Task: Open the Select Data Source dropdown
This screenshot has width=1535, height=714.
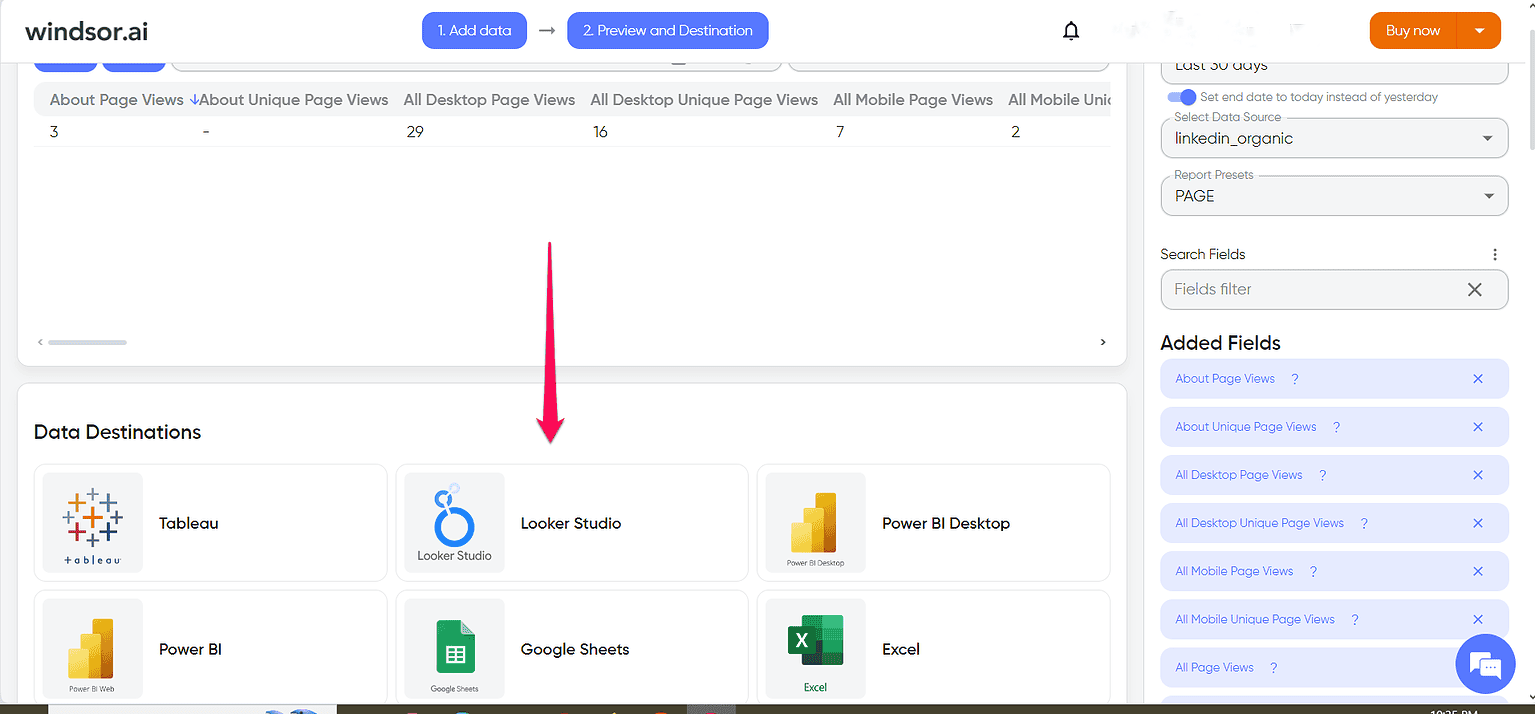Action: click(1334, 138)
